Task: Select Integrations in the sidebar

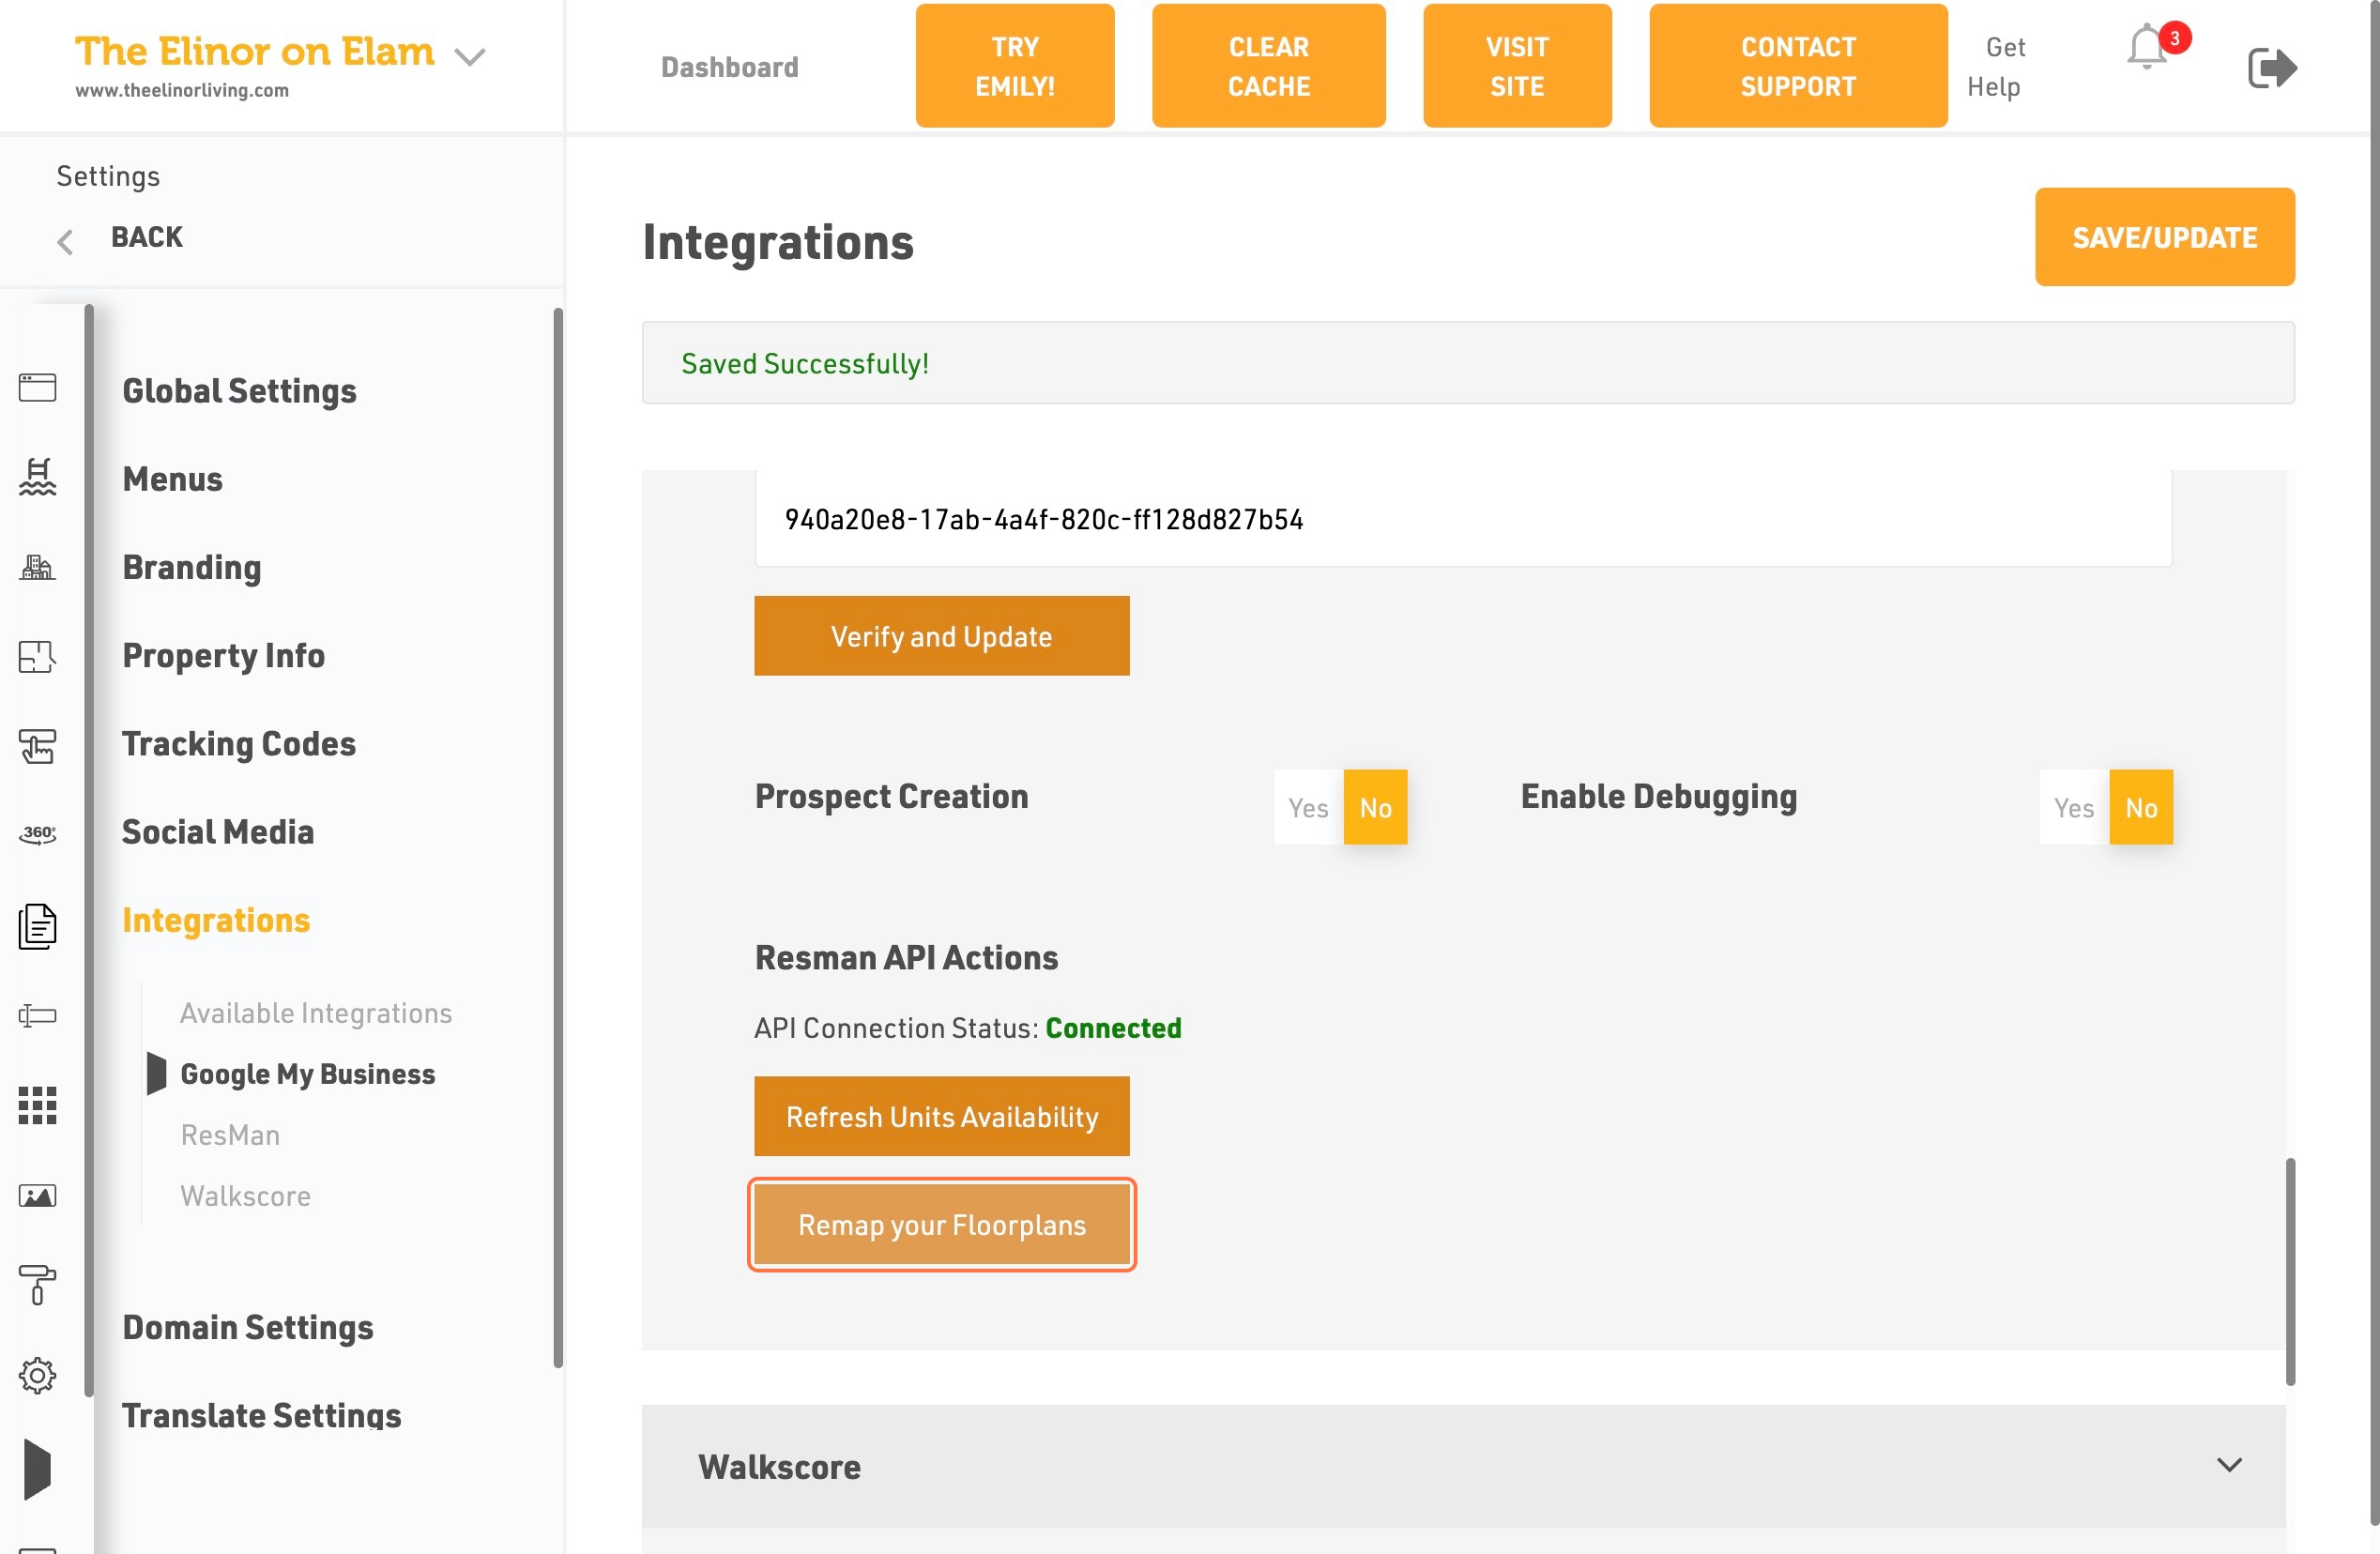Action: [216, 920]
